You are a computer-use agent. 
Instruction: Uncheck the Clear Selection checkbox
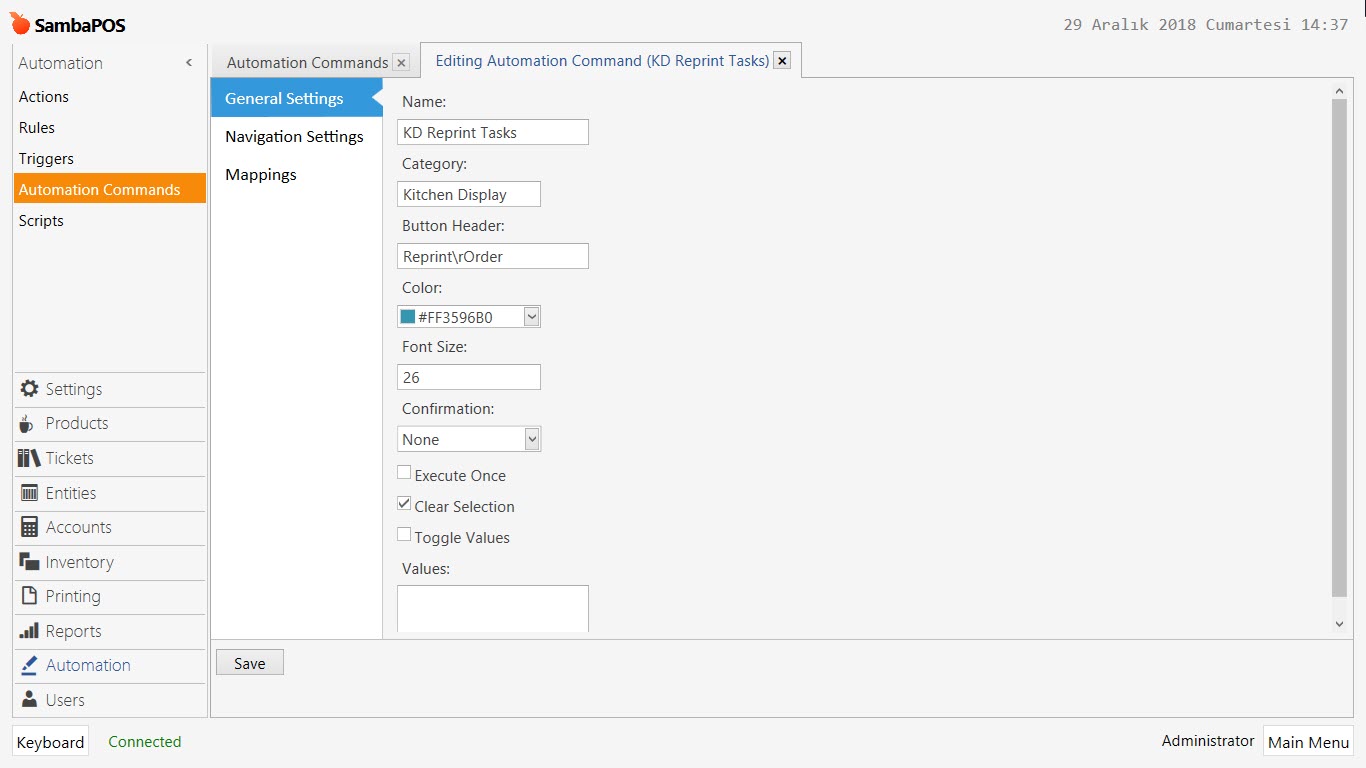point(404,504)
